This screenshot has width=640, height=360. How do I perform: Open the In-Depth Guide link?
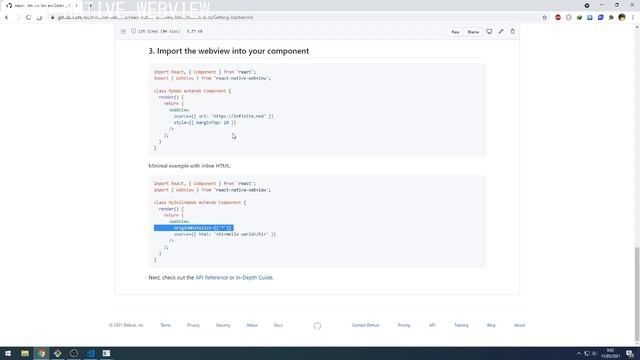[x=254, y=278]
